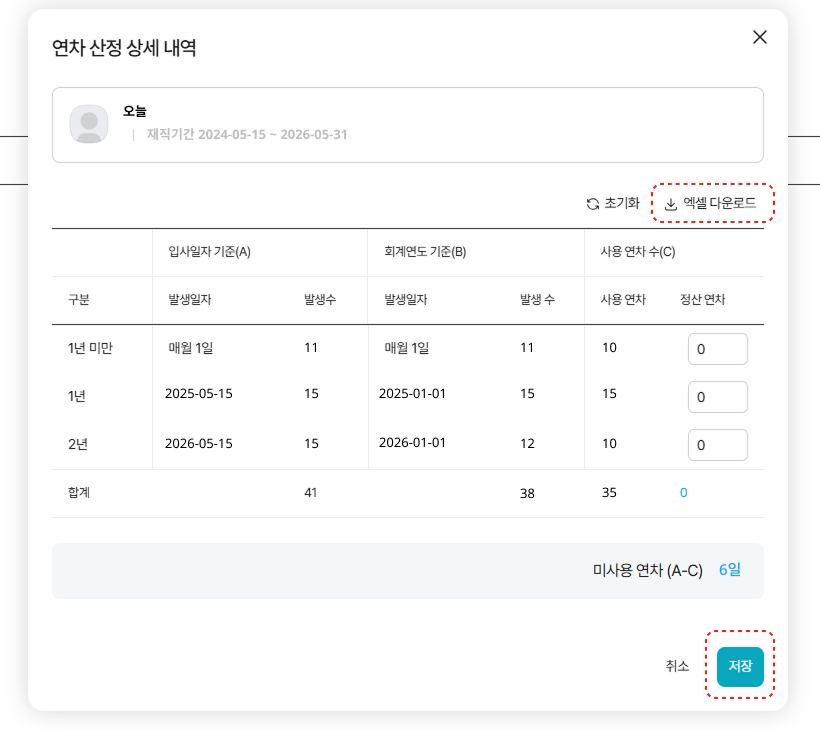This screenshot has height=730, width=820.
Task: Click the 재직기간 date range text
Action: point(247,134)
